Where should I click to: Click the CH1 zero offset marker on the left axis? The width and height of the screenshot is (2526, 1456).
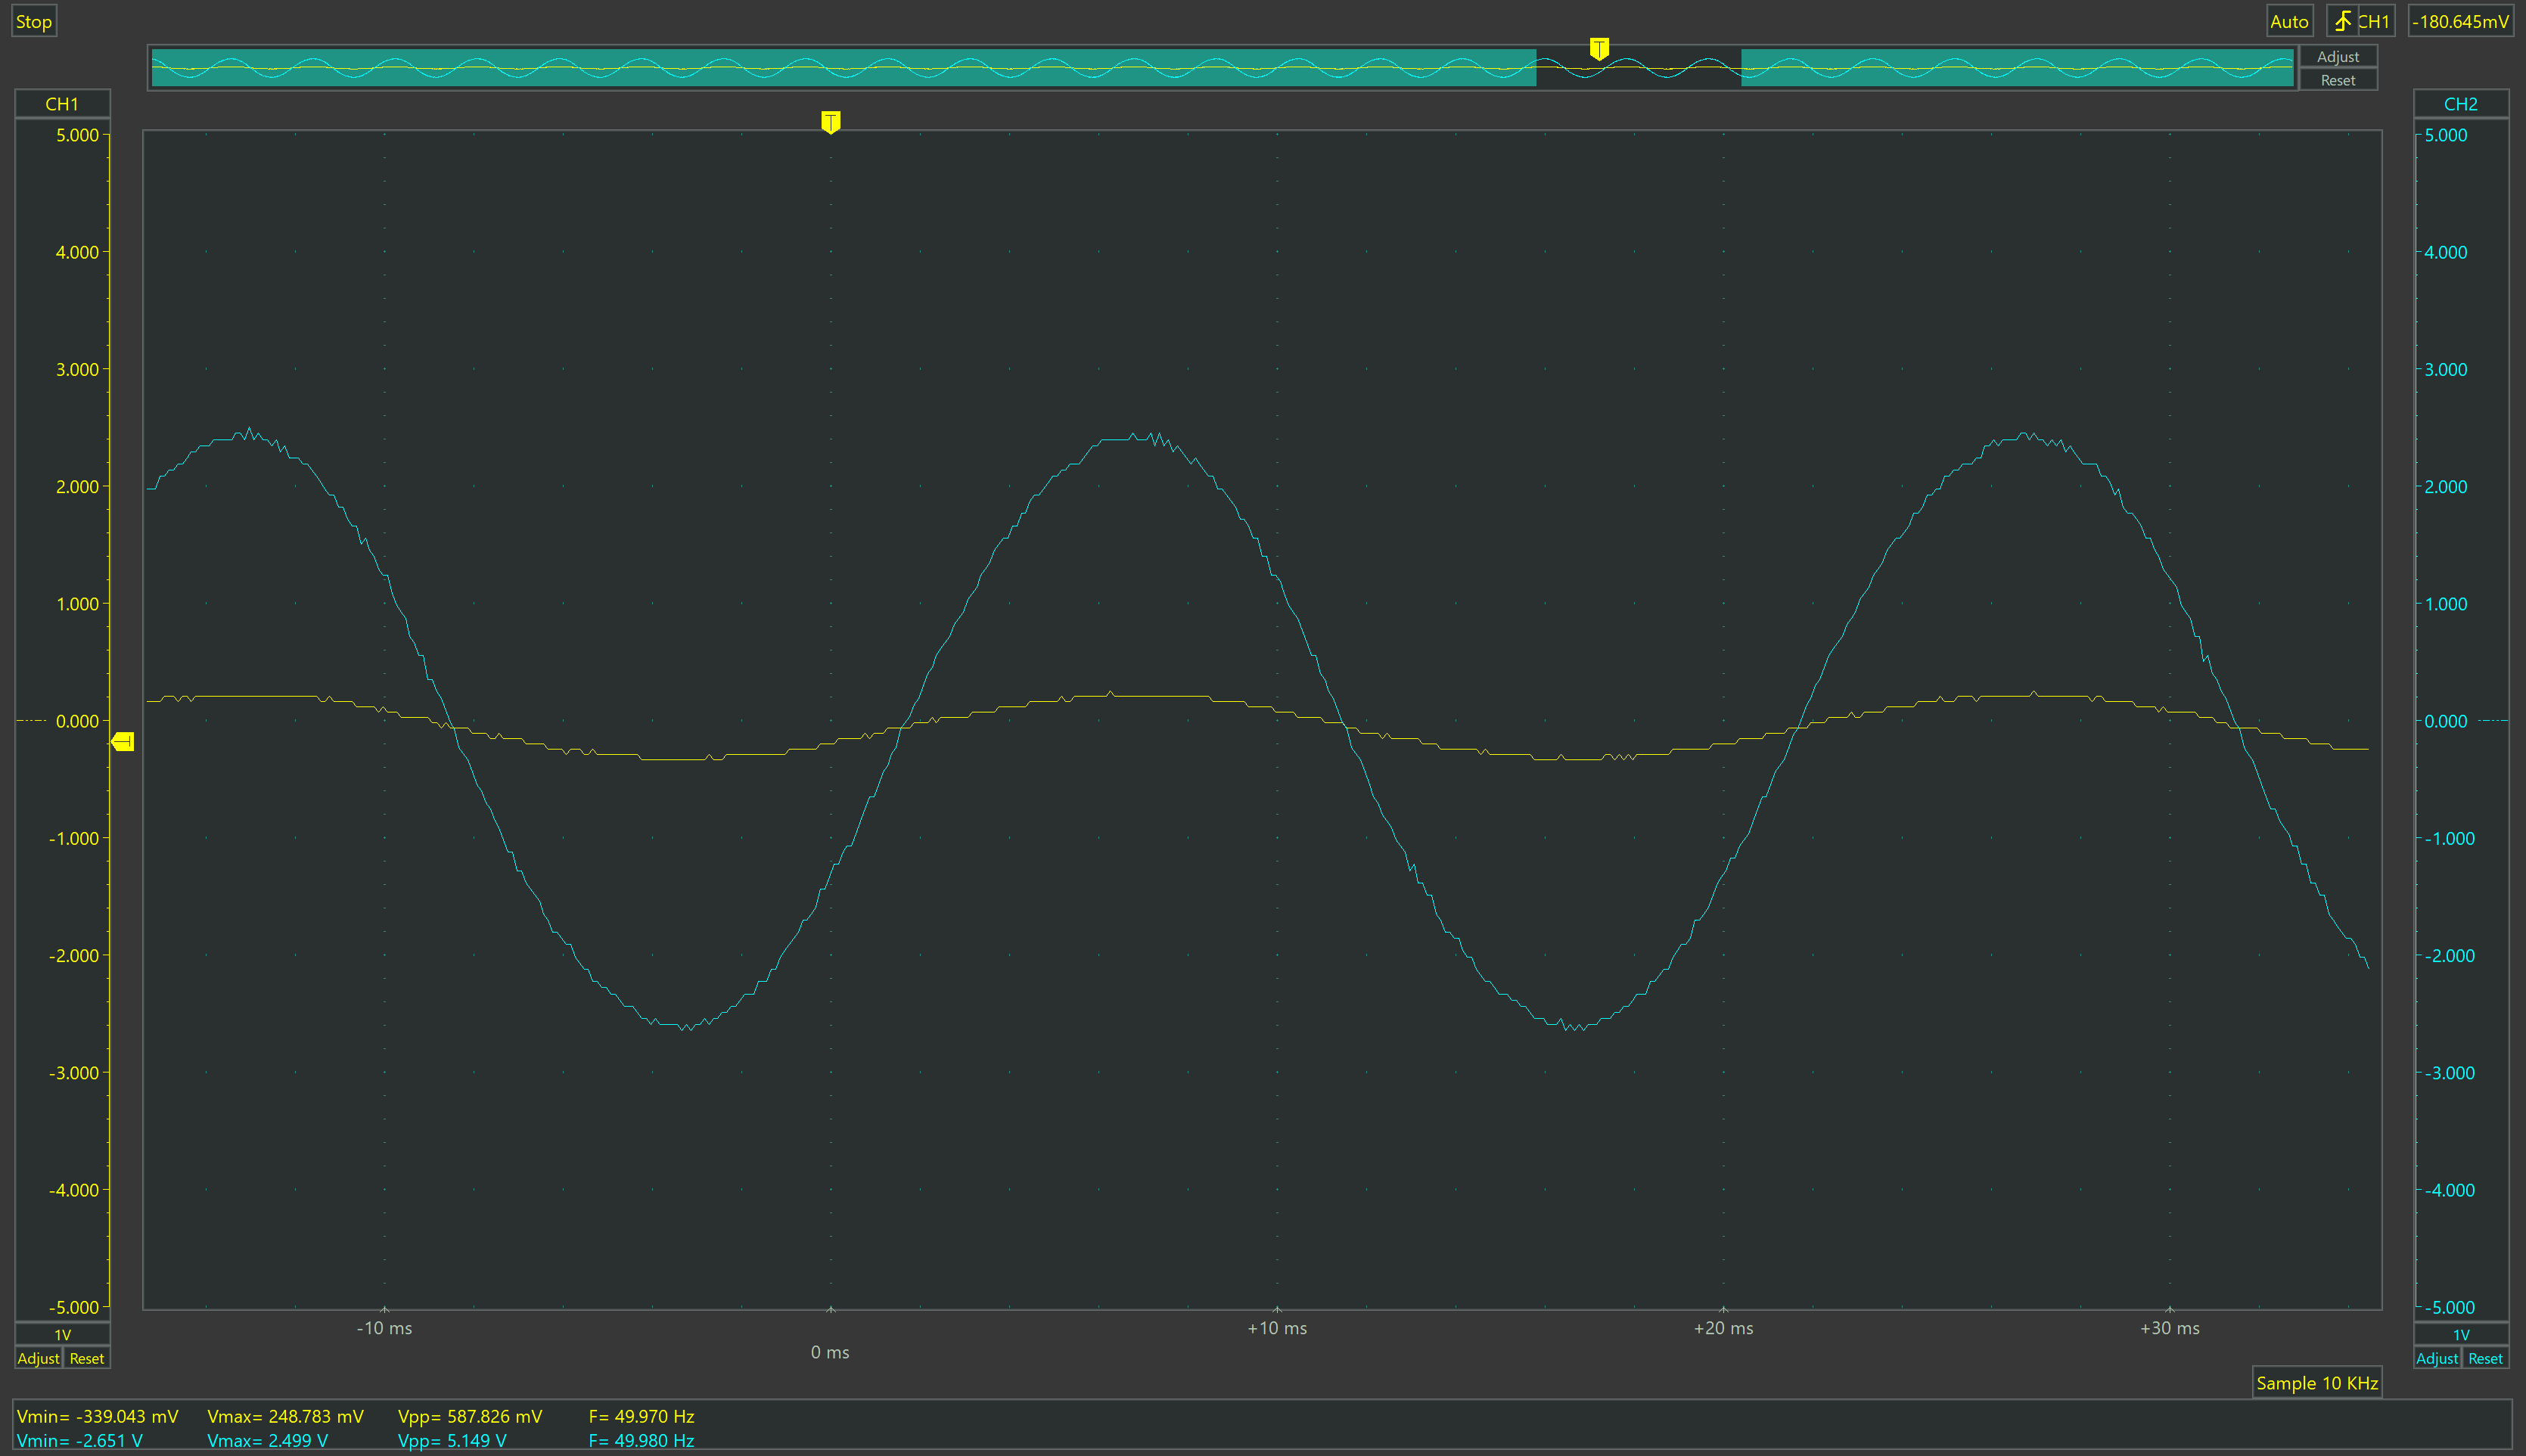pos(32,721)
